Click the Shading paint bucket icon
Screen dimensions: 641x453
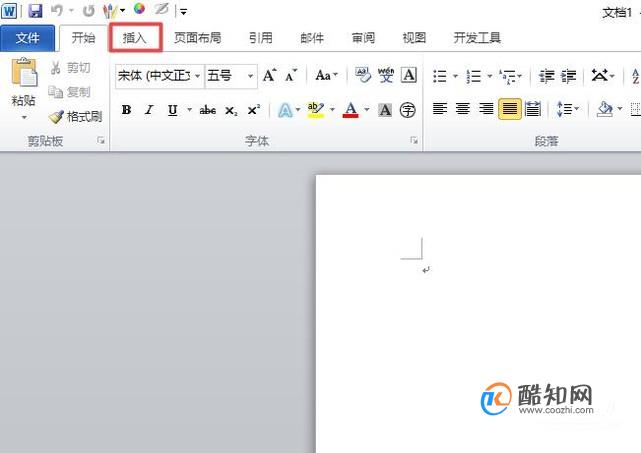coord(605,109)
